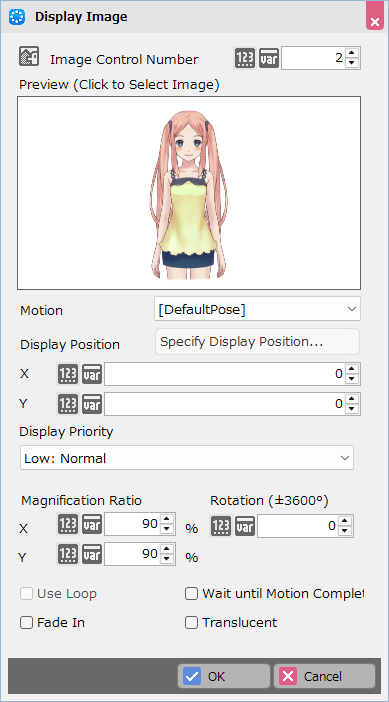Increase Rotation value with up arrow

[x=344, y=521]
